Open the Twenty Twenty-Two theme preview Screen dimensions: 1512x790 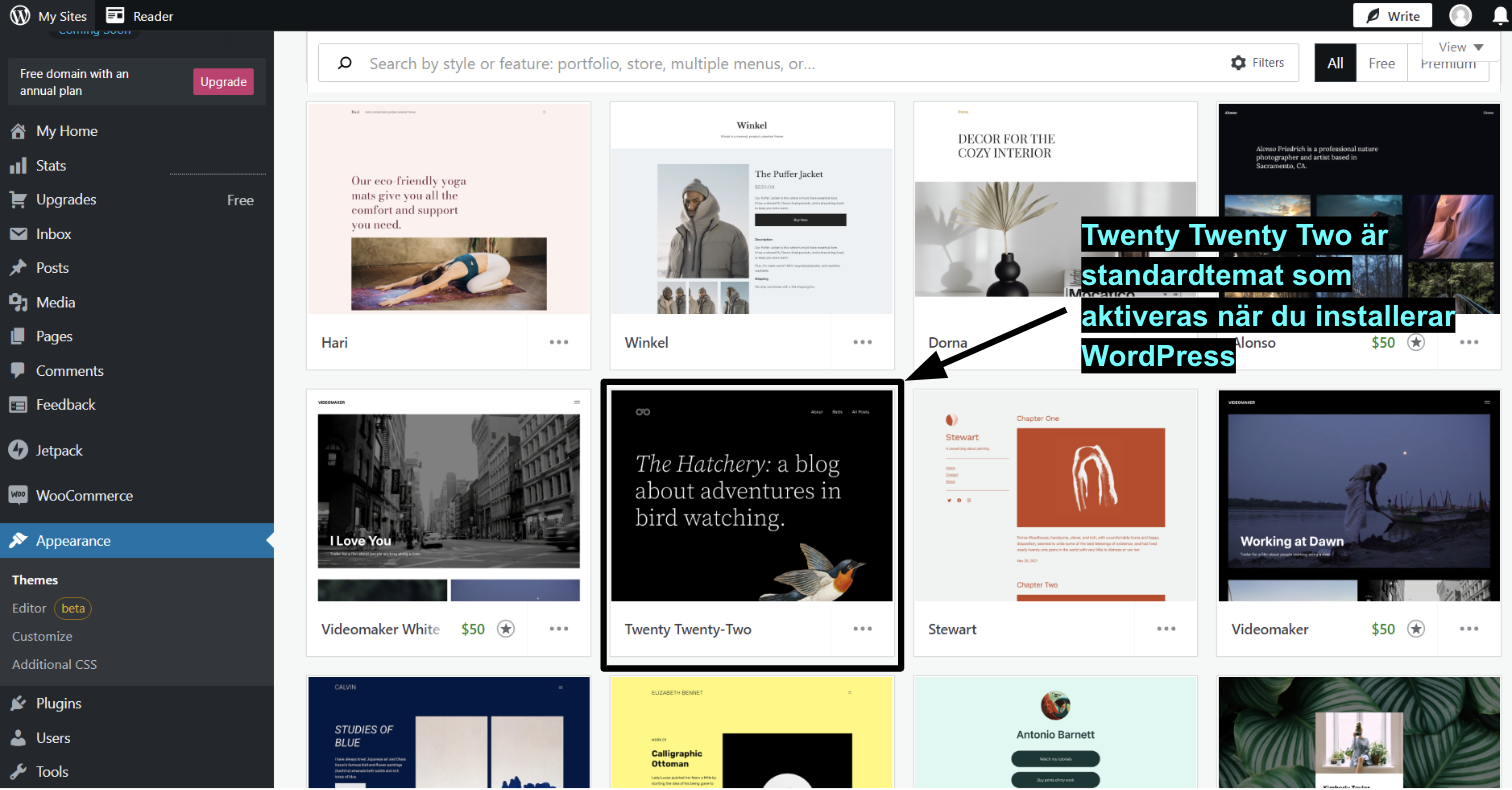tap(752, 496)
